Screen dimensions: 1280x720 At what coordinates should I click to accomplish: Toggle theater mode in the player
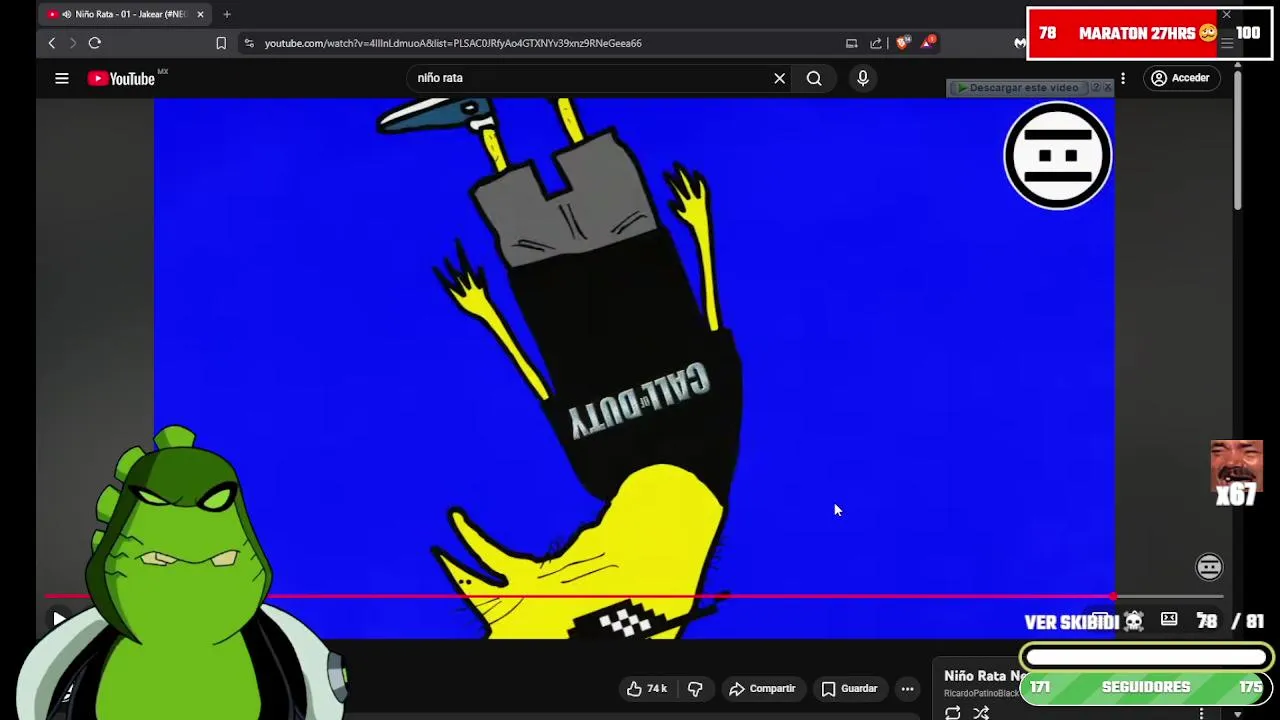[1169, 620]
